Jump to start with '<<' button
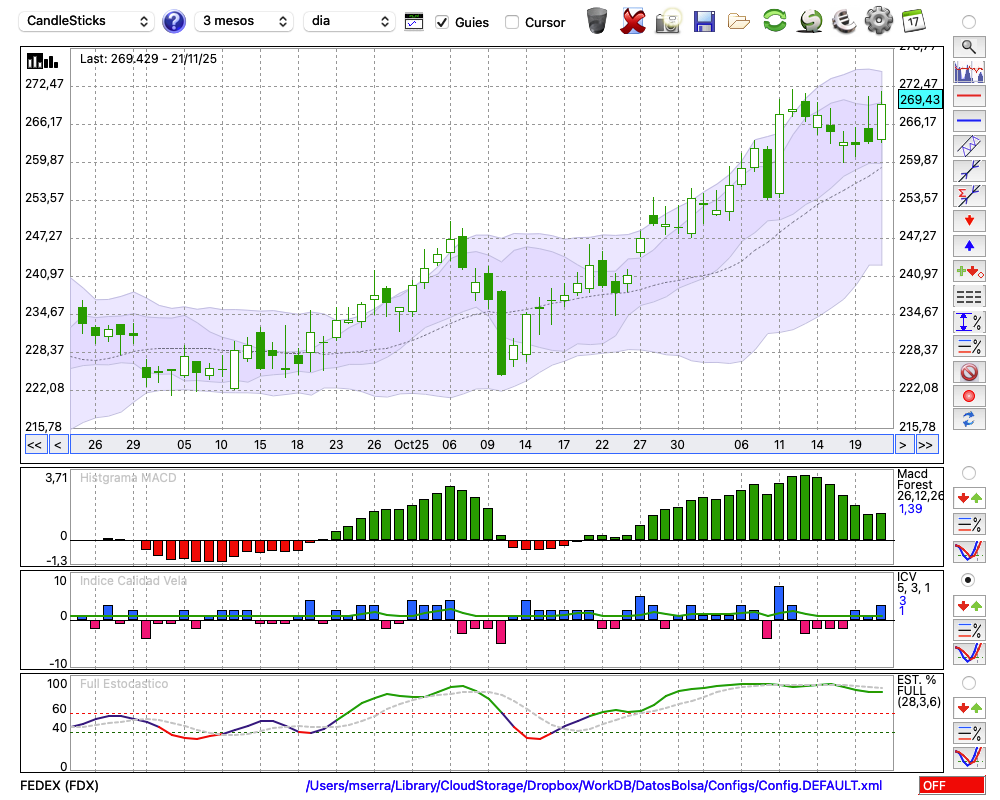 (35, 445)
